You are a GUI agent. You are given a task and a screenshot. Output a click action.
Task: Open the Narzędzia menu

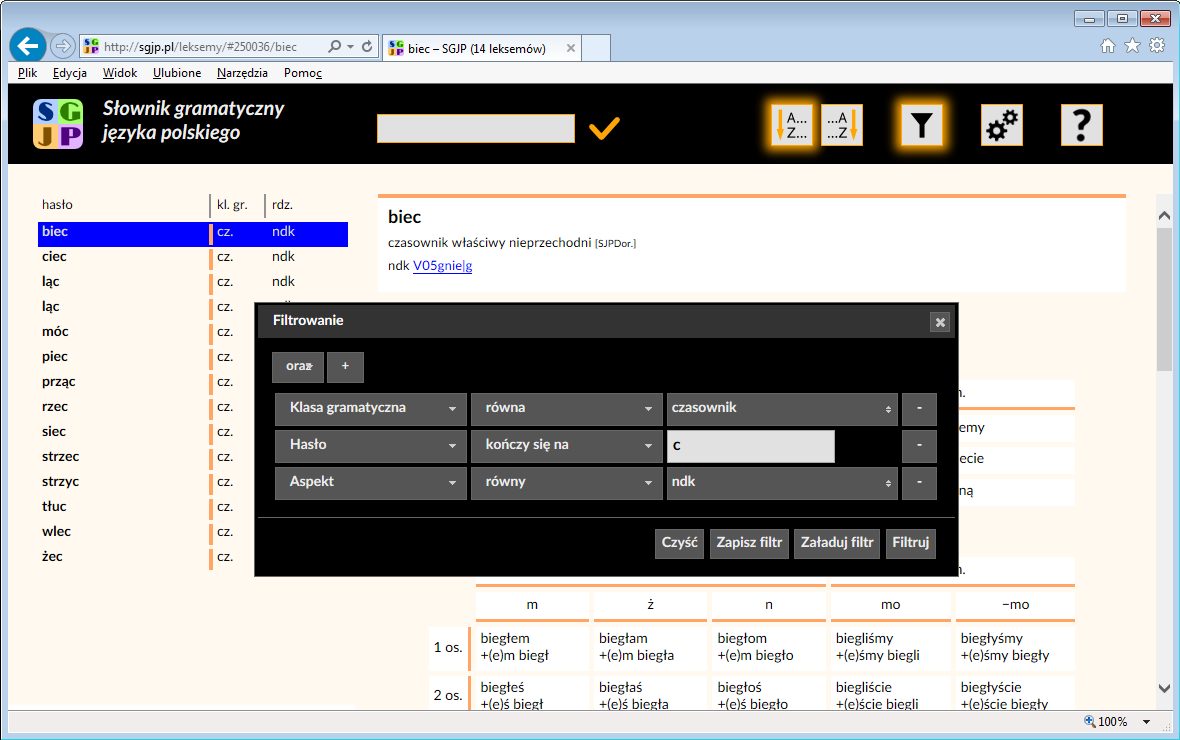[x=242, y=73]
